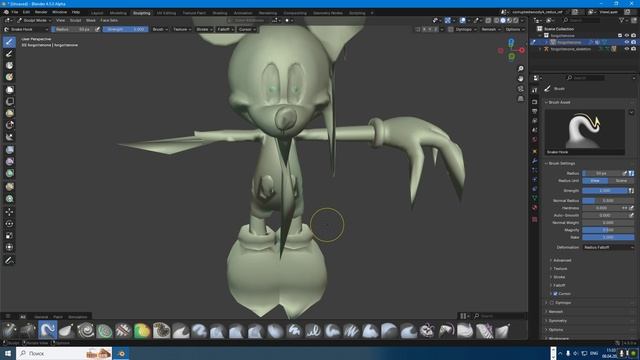Click the pan hand gizmo in viewport
Screen dimensions: 640x360
tap(520, 78)
